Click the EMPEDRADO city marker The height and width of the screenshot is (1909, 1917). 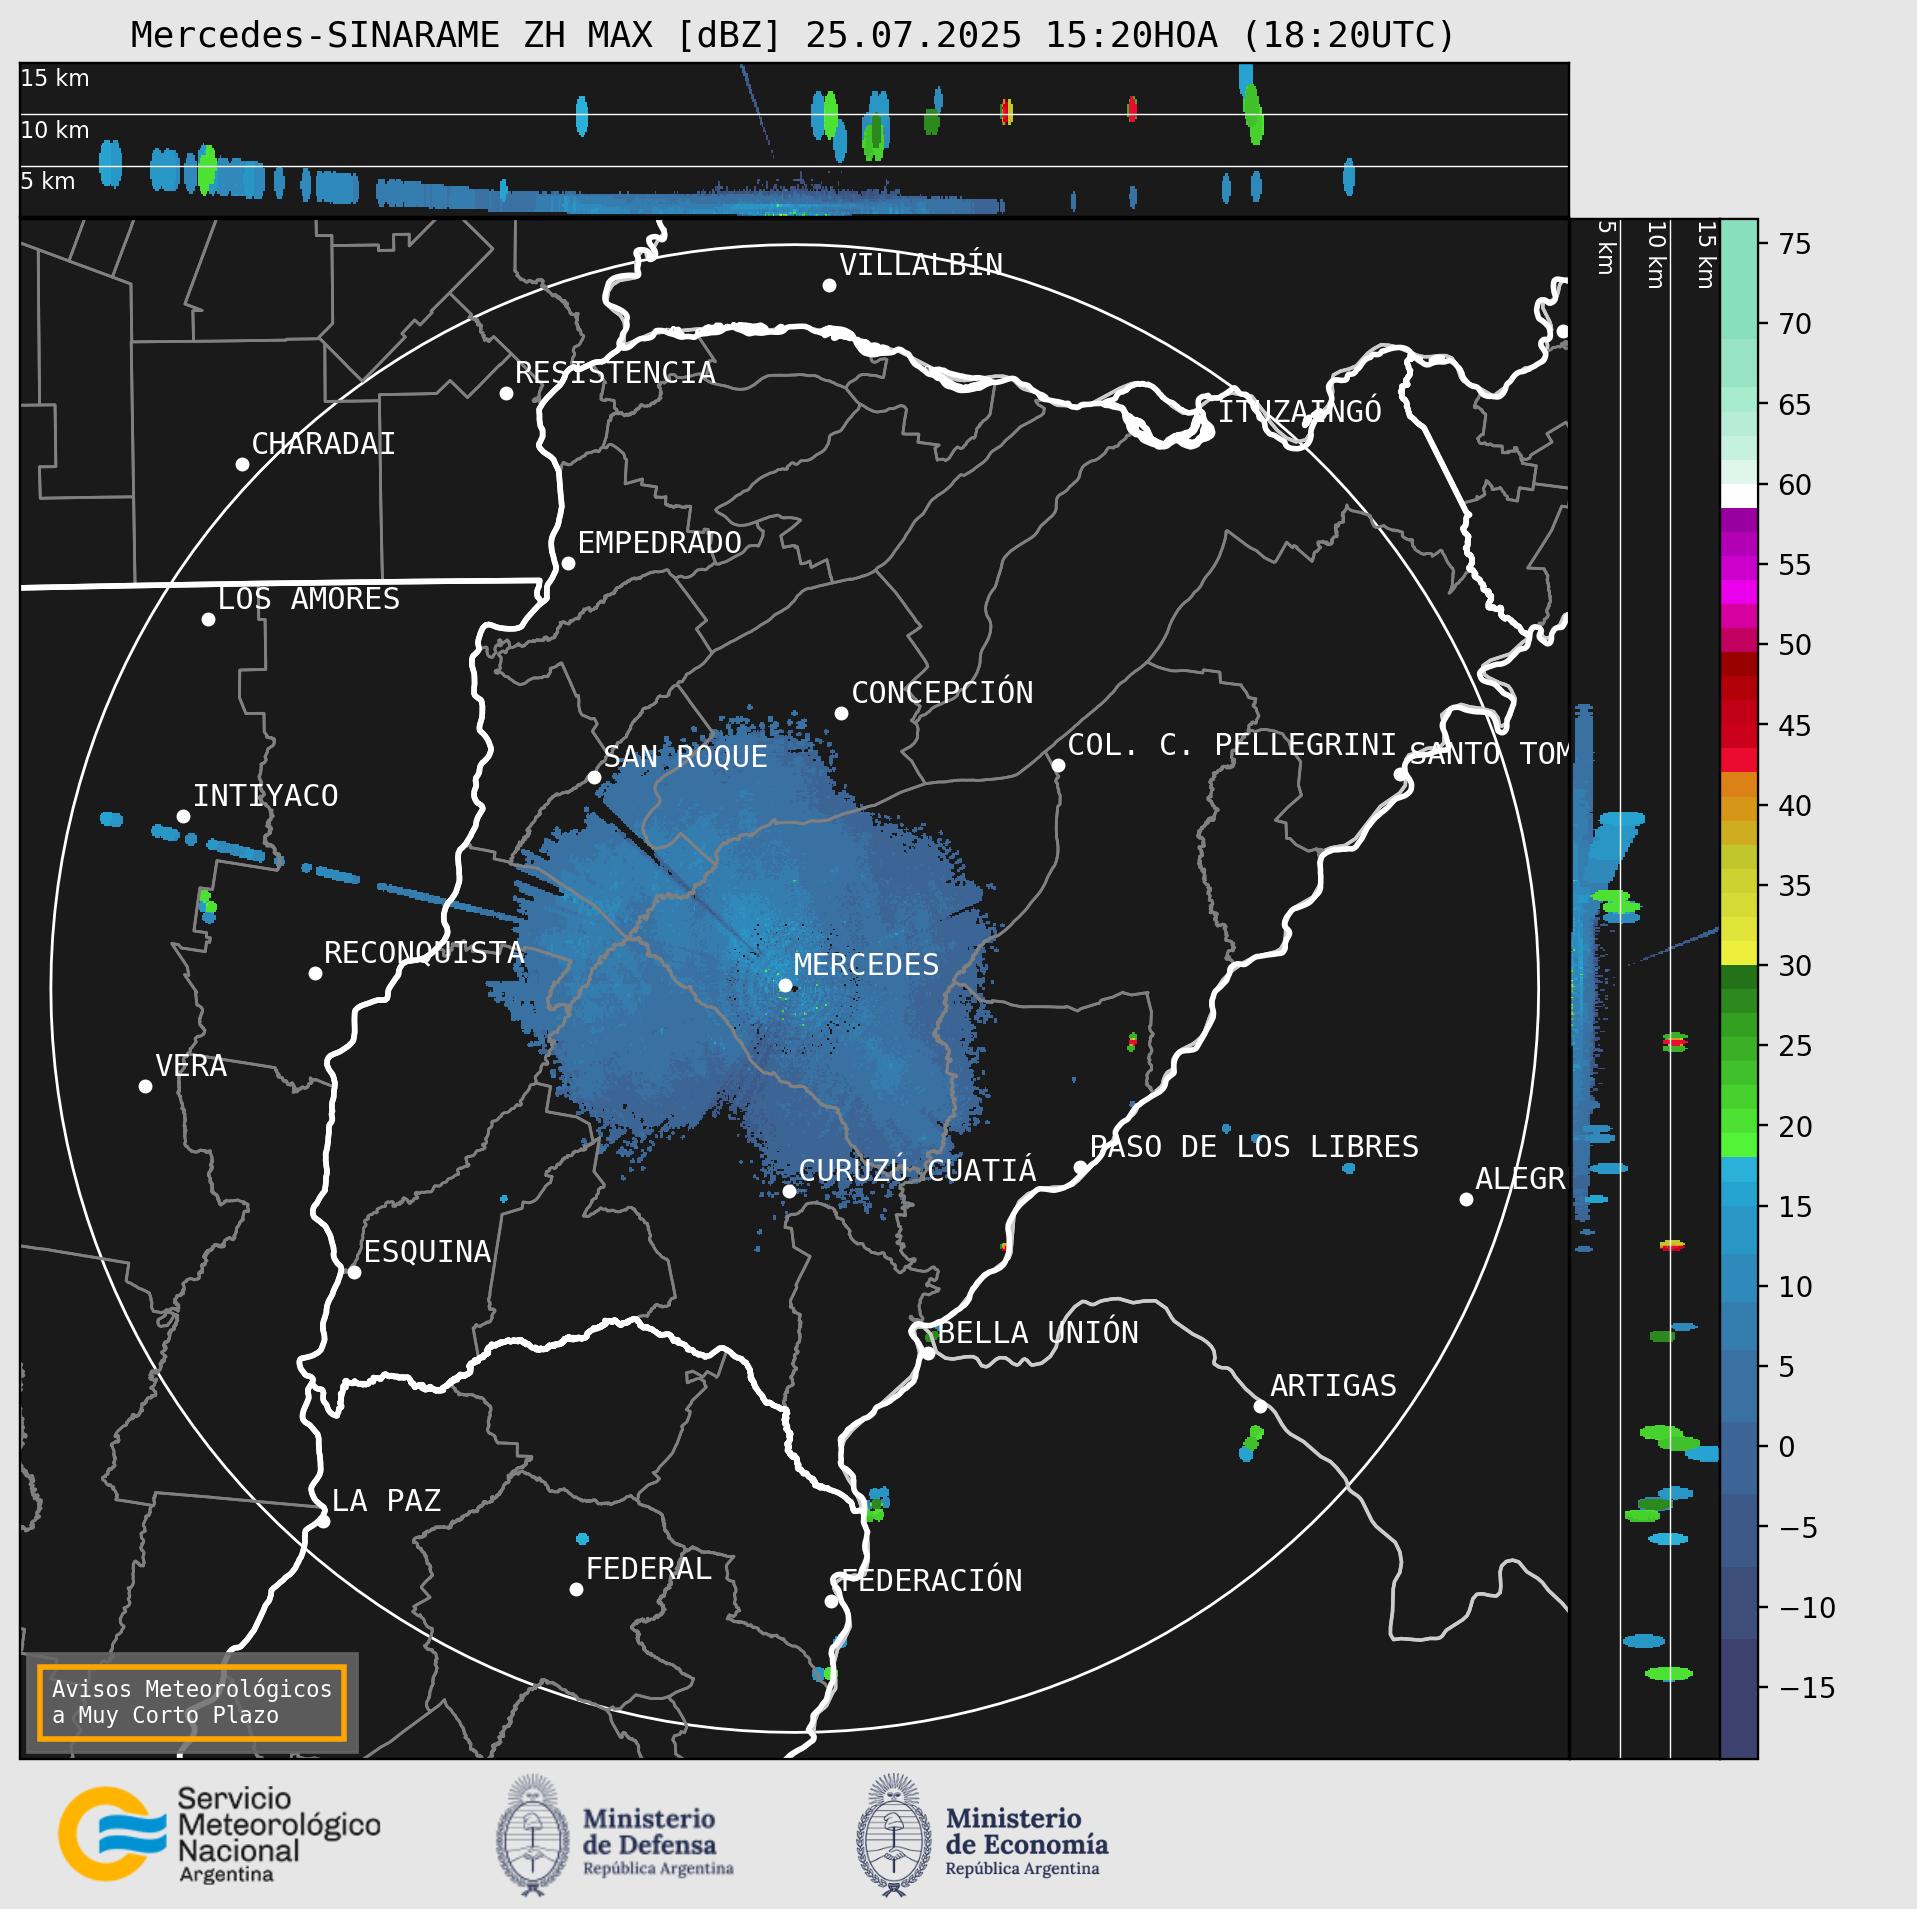568,563
